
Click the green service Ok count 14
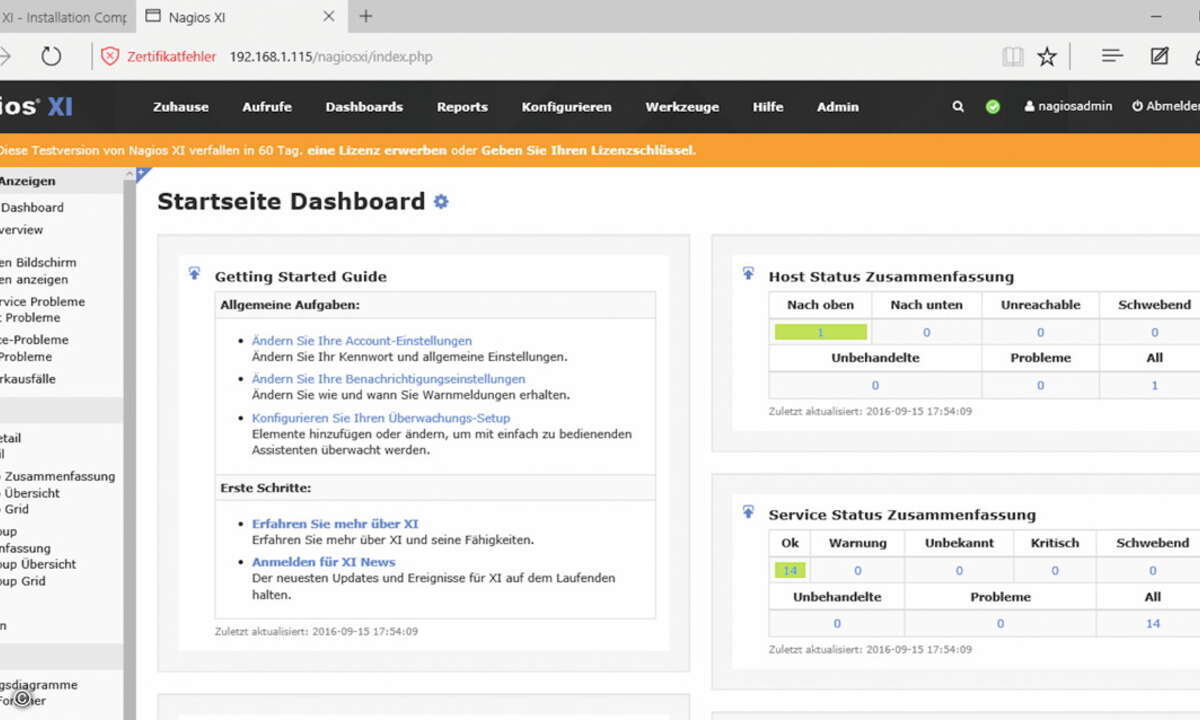(790, 570)
